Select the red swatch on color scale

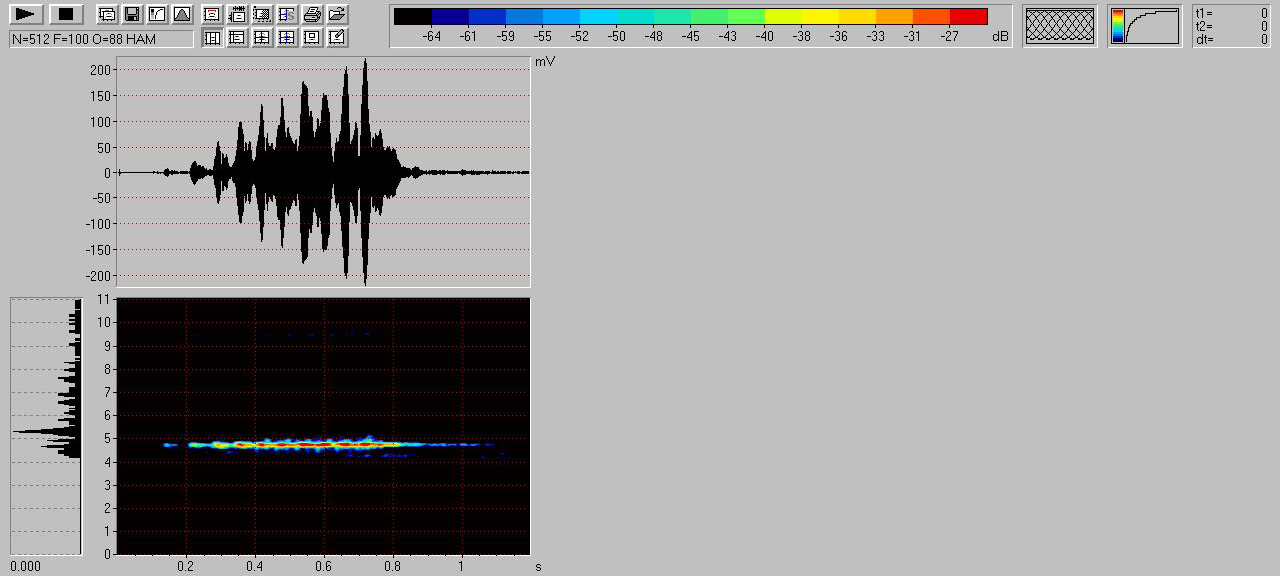pyautogui.click(x=968, y=16)
